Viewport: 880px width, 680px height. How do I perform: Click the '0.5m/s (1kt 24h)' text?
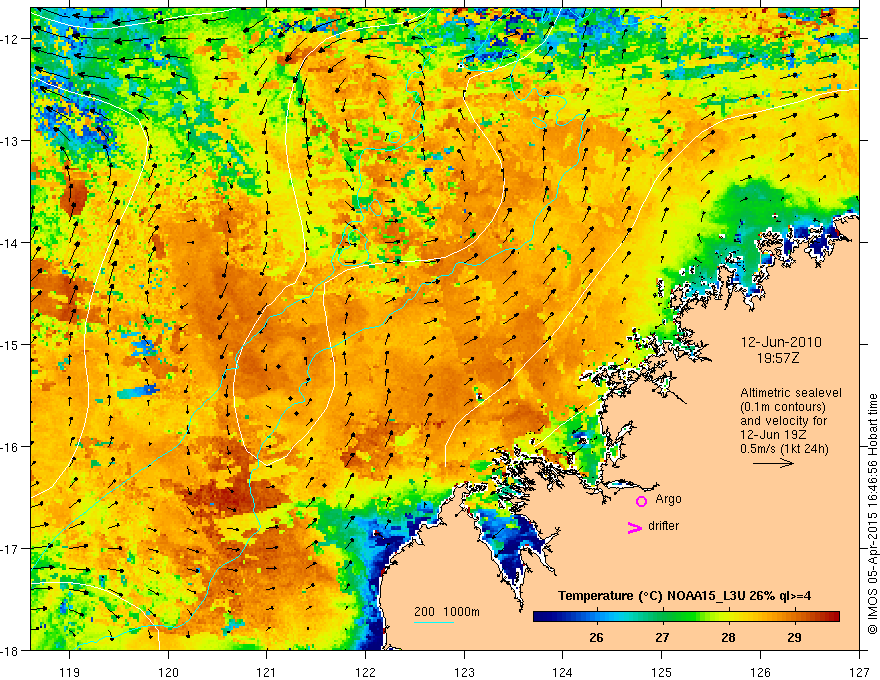coord(785,449)
